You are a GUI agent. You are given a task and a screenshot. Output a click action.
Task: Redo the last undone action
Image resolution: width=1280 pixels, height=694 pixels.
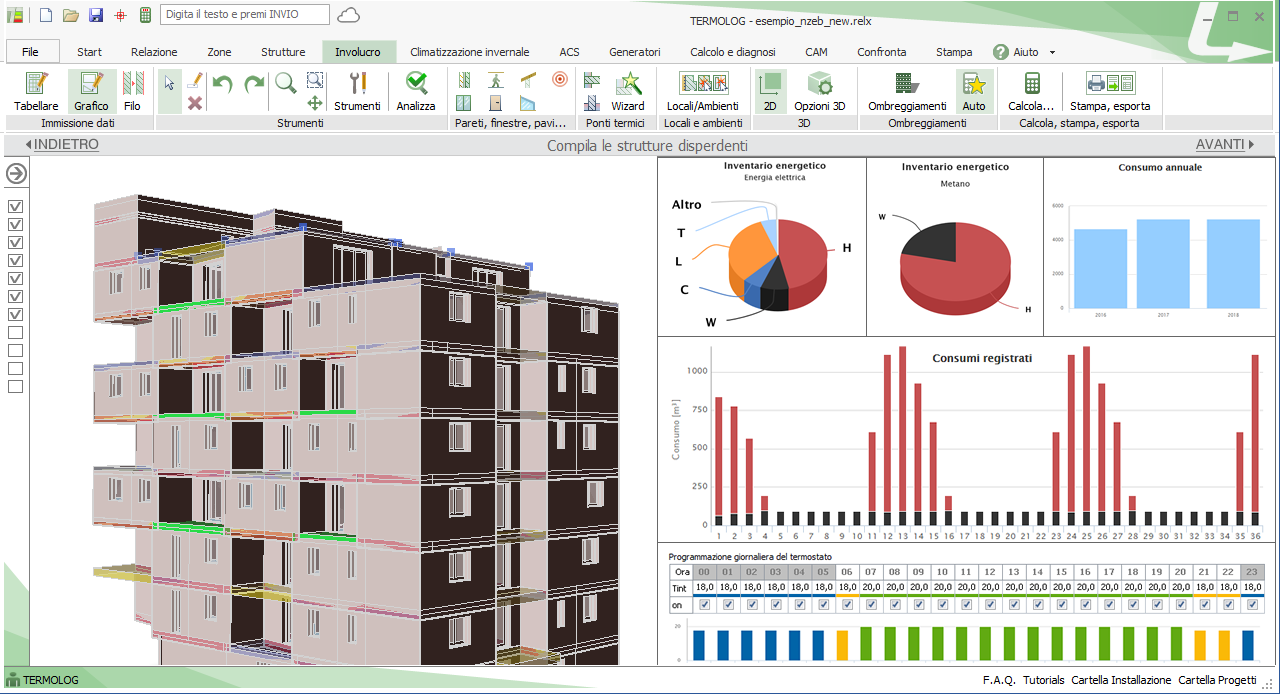[x=254, y=85]
